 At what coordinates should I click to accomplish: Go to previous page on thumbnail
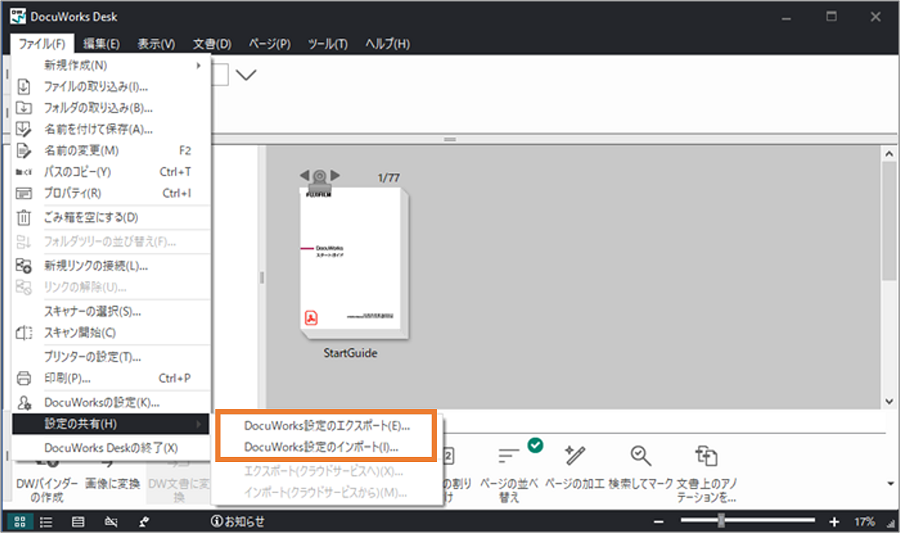[304, 175]
